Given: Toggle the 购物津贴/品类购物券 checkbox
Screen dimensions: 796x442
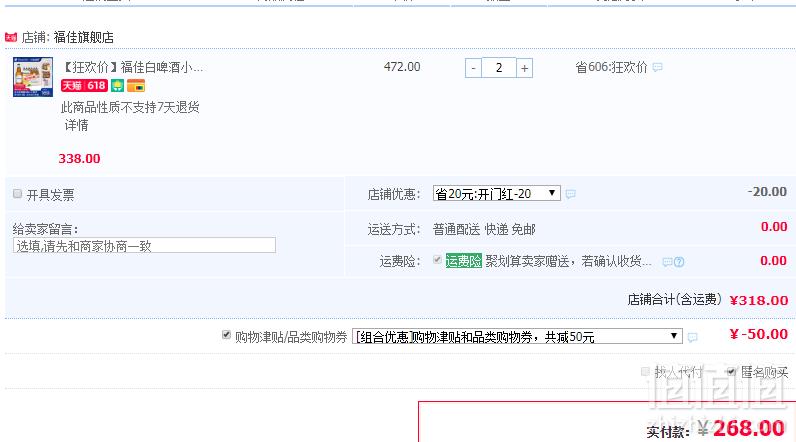Looking at the screenshot, I should click(226, 335).
